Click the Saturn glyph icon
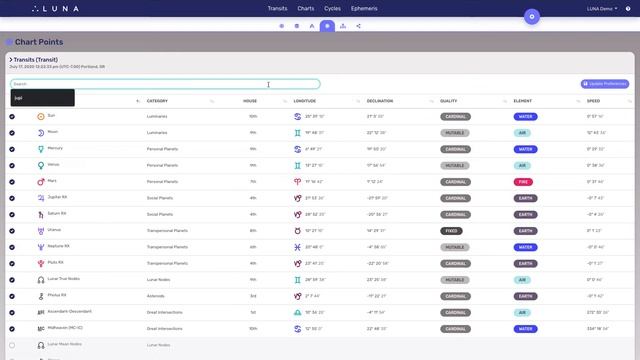 coord(41,215)
